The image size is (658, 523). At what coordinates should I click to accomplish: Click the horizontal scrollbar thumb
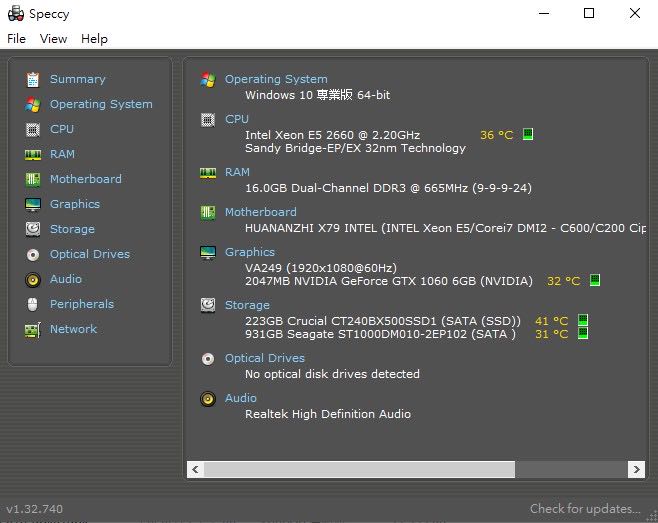[359, 469]
